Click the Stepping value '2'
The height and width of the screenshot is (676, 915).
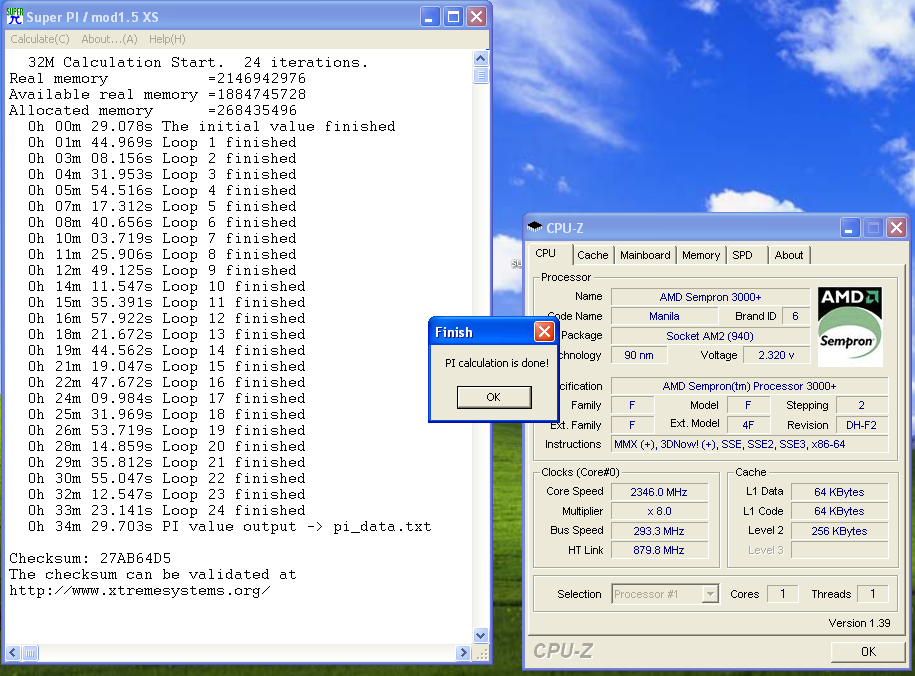coord(861,405)
